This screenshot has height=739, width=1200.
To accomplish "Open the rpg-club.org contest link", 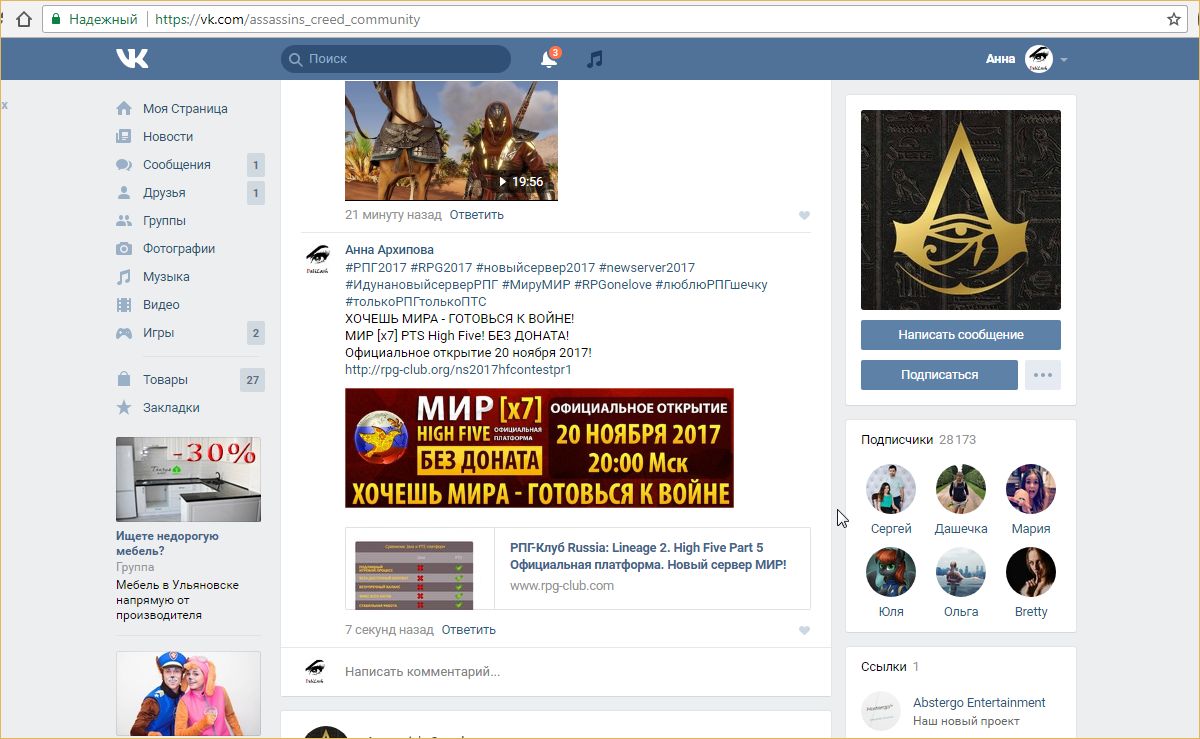I will click(458, 370).
